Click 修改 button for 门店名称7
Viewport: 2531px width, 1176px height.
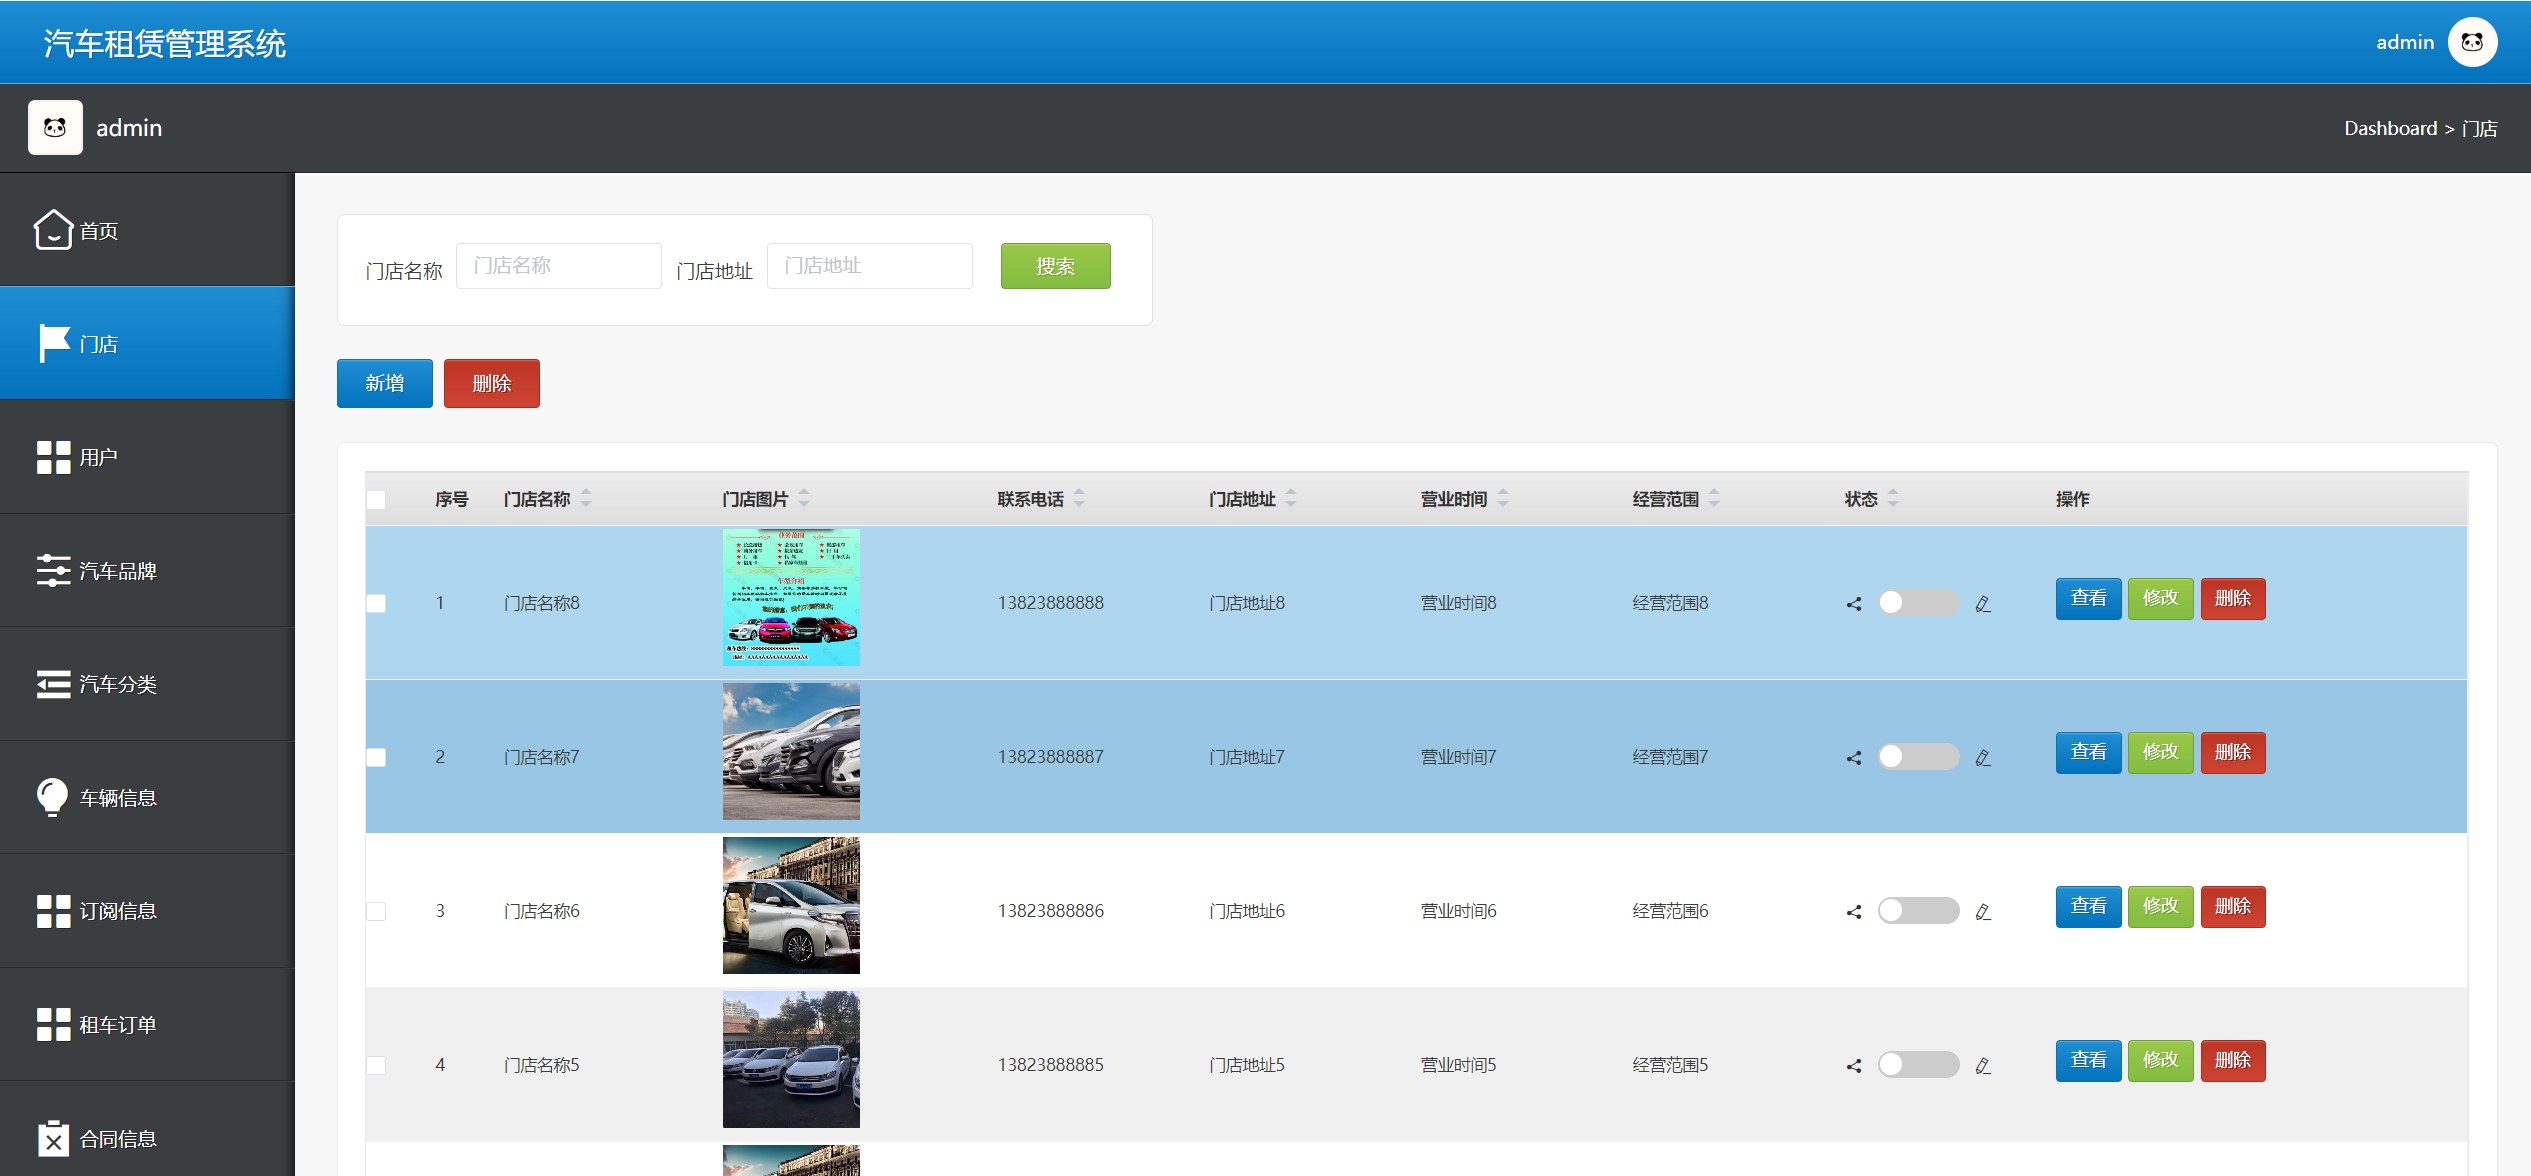(2160, 753)
